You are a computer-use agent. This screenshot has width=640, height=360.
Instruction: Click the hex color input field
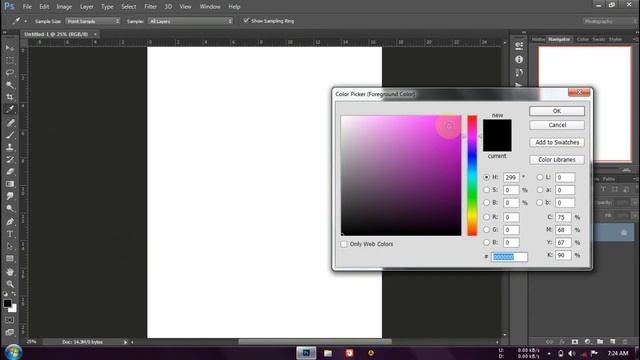coord(509,256)
